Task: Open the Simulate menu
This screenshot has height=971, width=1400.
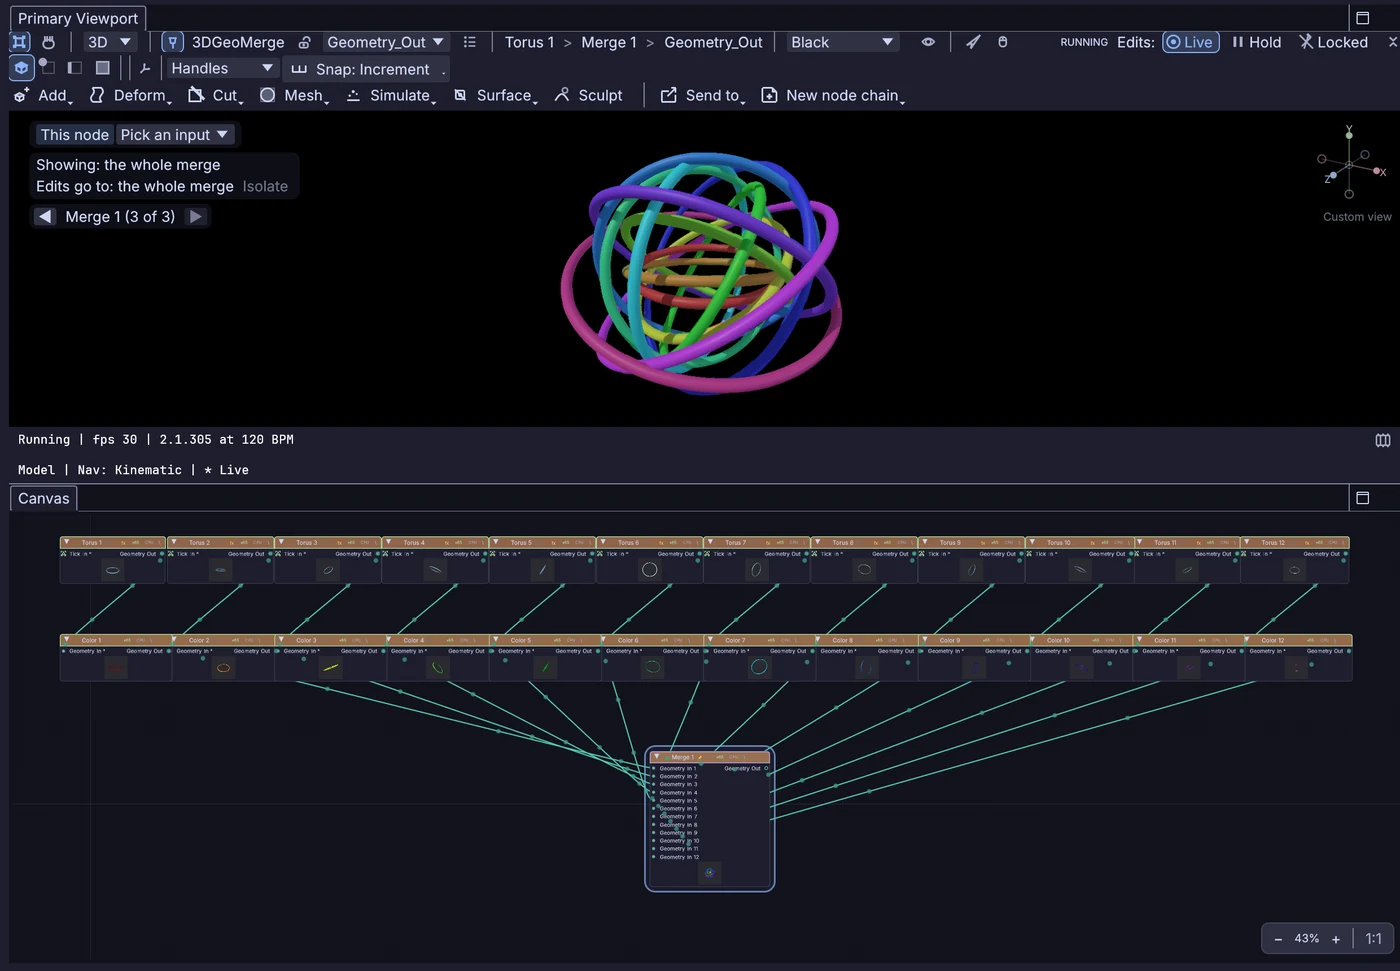Action: point(391,95)
